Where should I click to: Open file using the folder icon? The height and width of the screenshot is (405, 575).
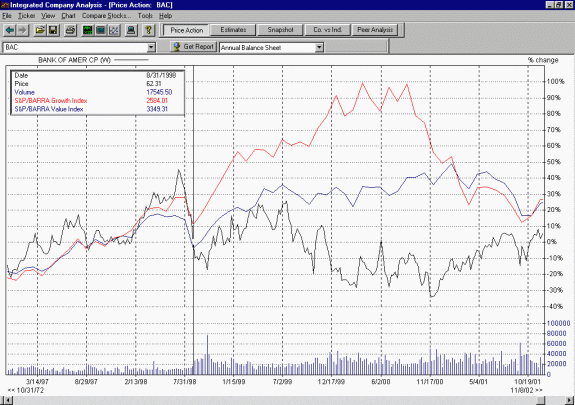pyautogui.click(x=40, y=30)
